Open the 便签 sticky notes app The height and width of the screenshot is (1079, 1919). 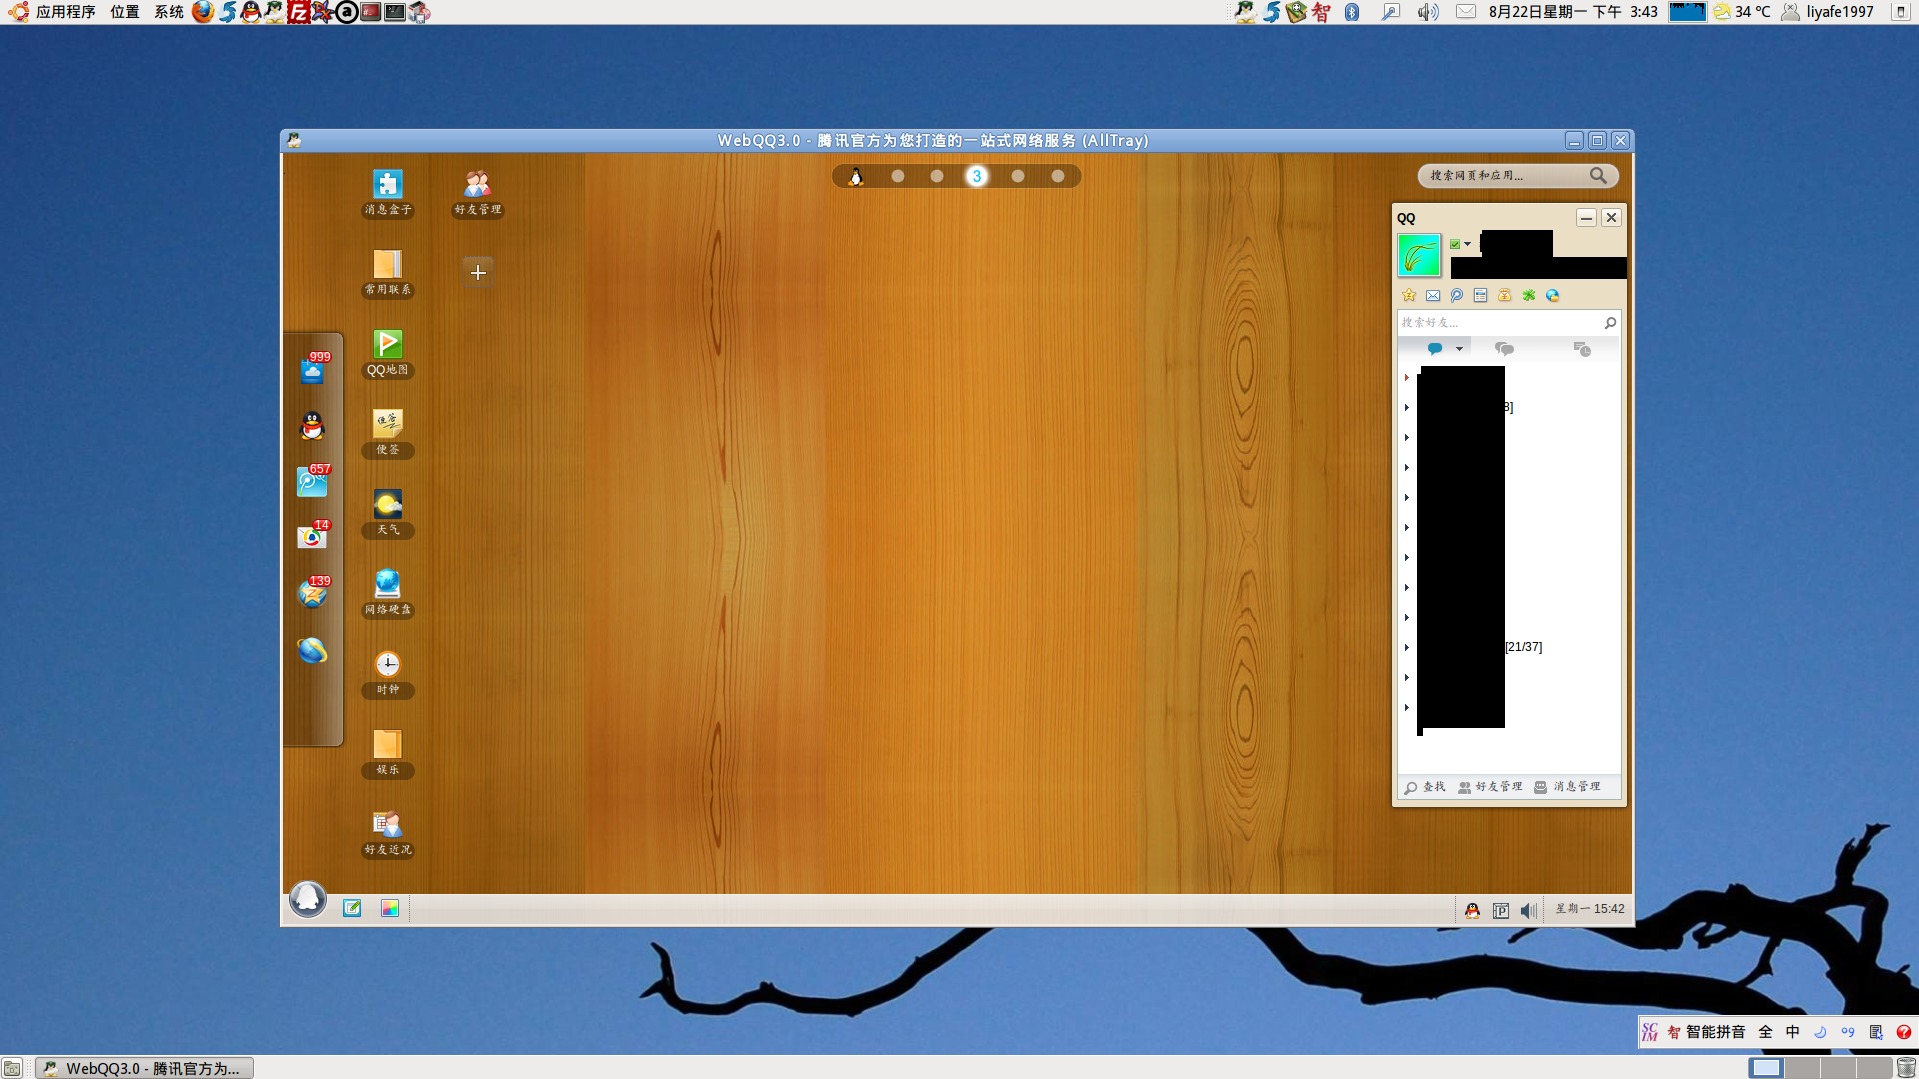[x=388, y=432]
